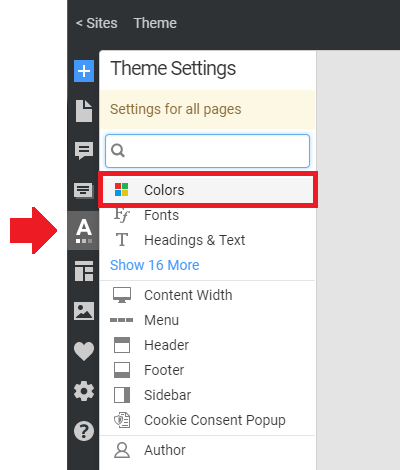Click the theme settings search field
This screenshot has width=400, height=470.
coord(207,151)
